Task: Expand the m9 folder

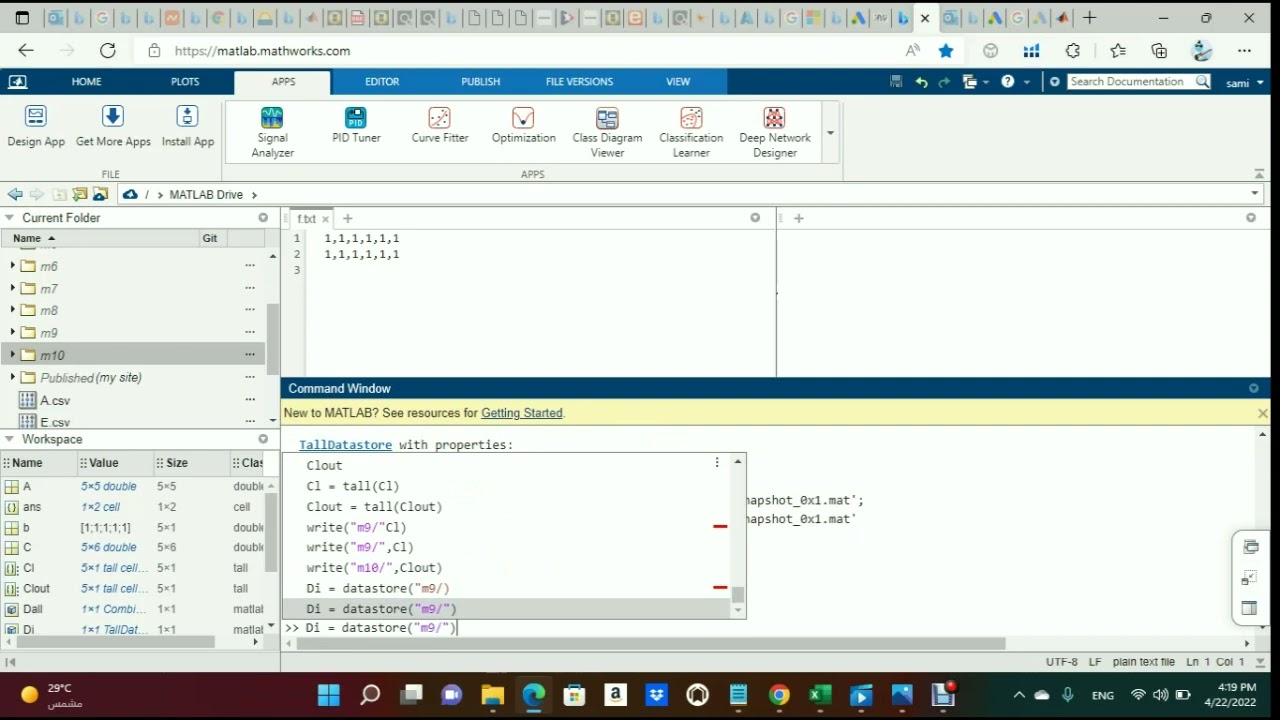Action: pyautogui.click(x=12, y=332)
